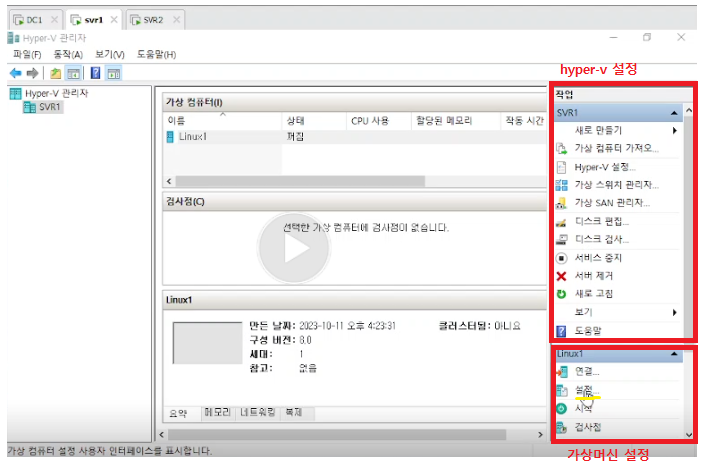Viewport: 703px width, 473px height.
Task: Click the Up one level folder icon
Action: pyautogui.click(x=56, y=73)
